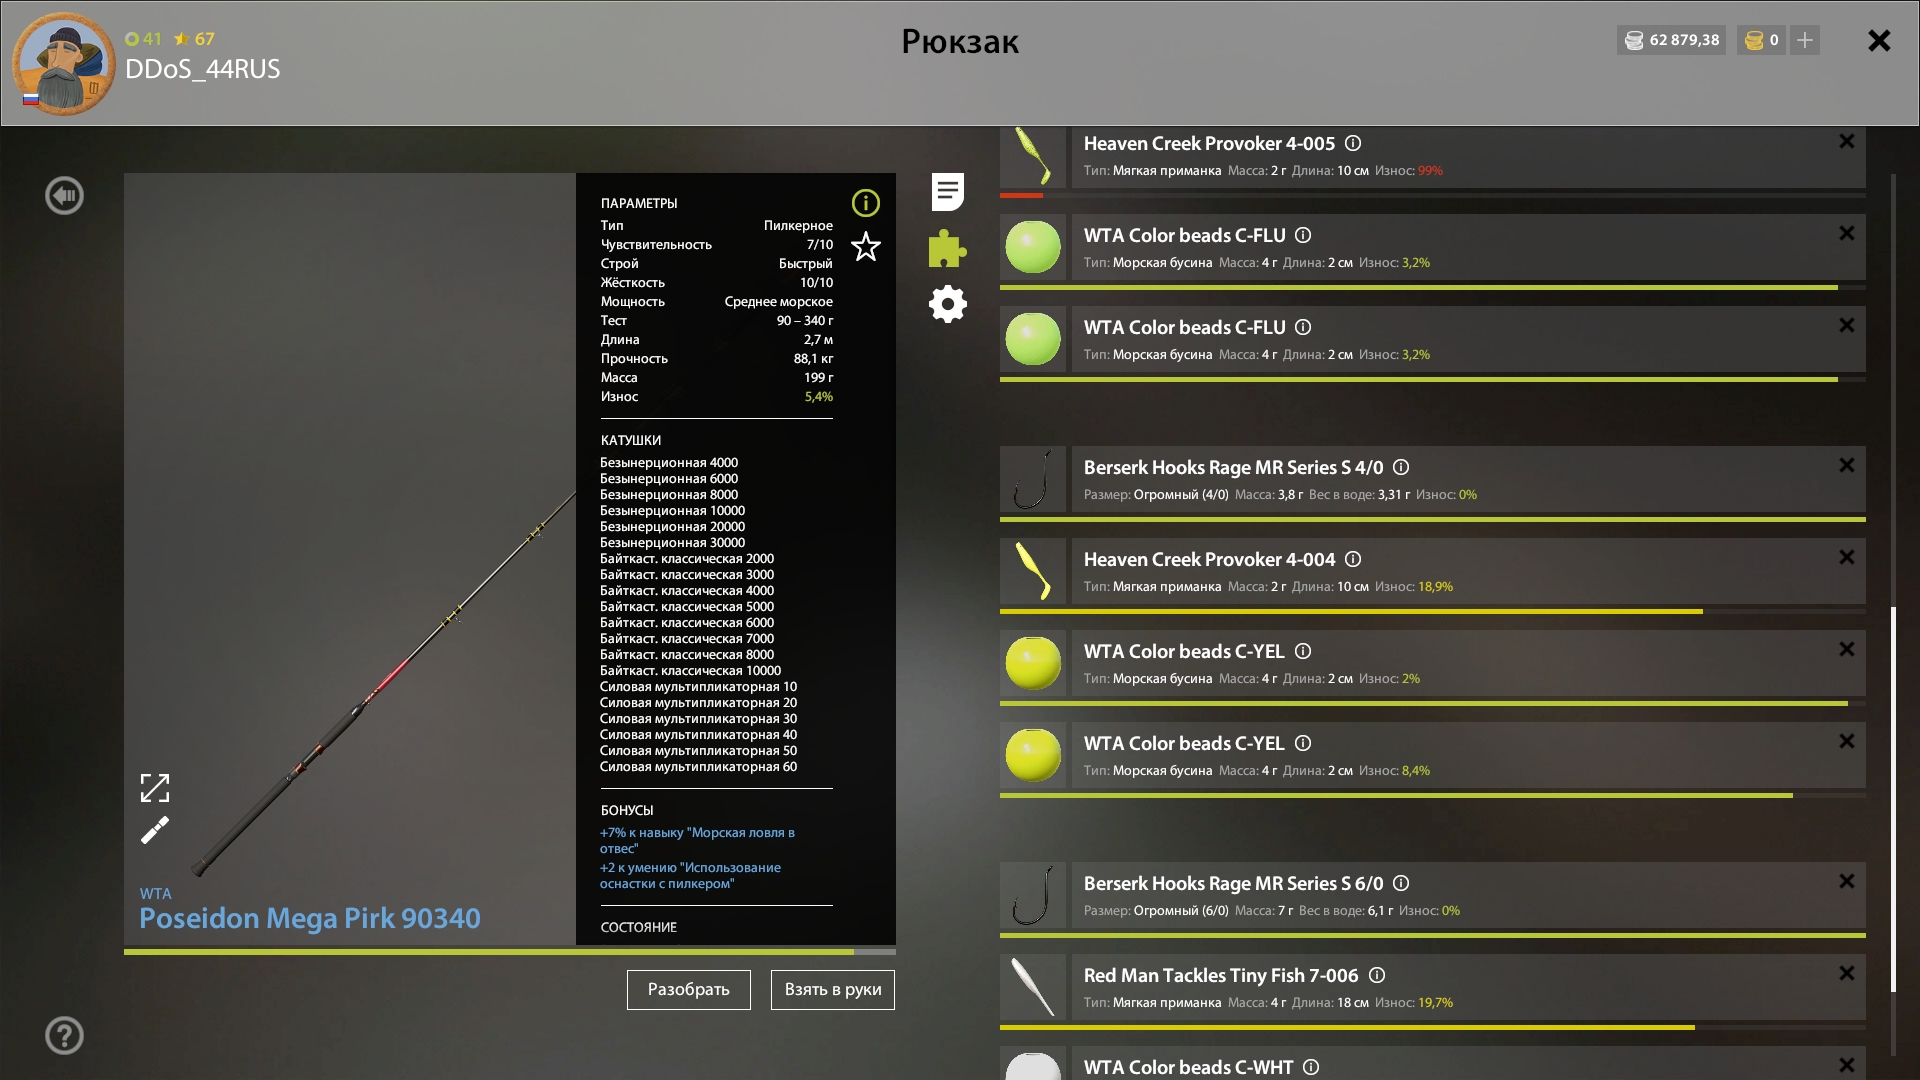This screenshot has height=1080, width=1920.
Task: Click the Взять в руки button
Action: [x=832, y=989]
